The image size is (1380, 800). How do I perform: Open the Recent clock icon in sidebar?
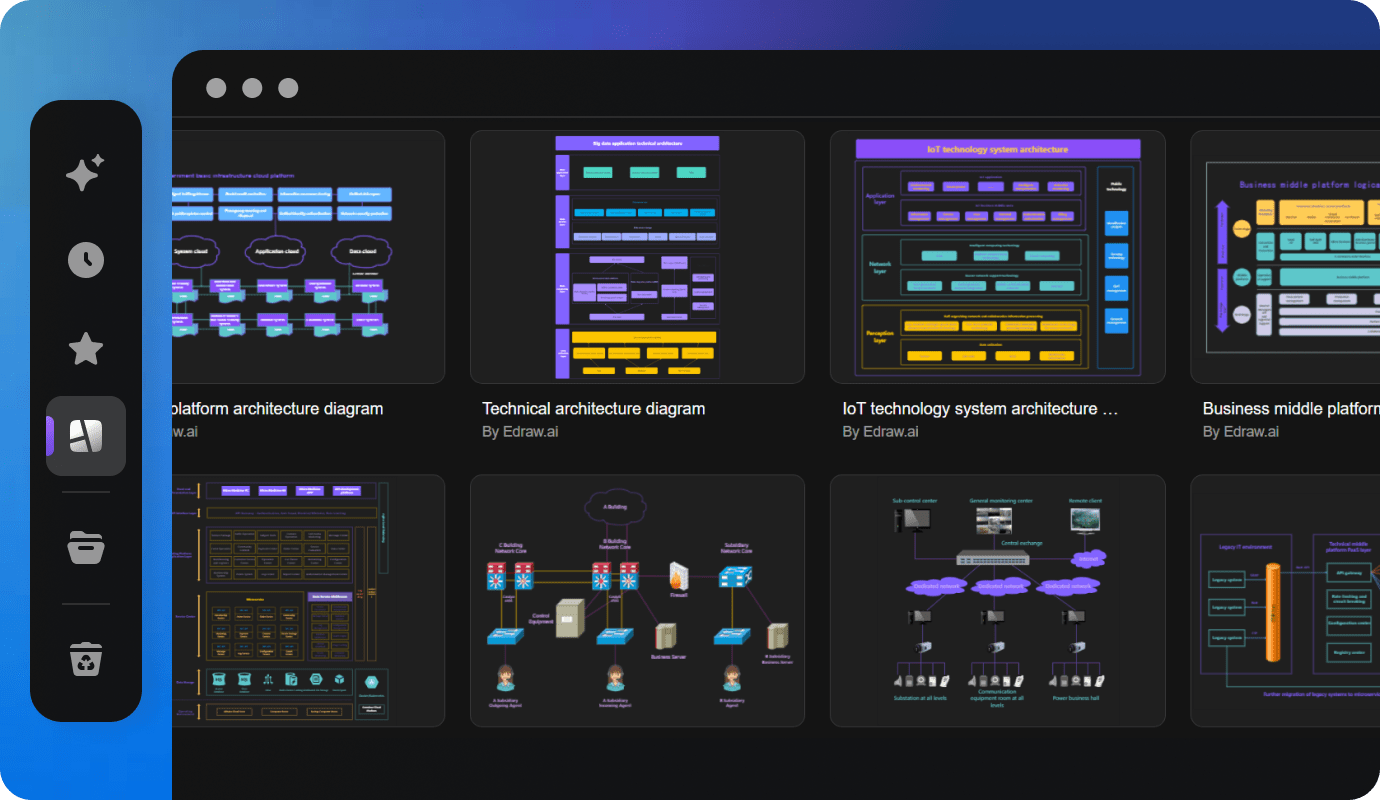point(85,260)
